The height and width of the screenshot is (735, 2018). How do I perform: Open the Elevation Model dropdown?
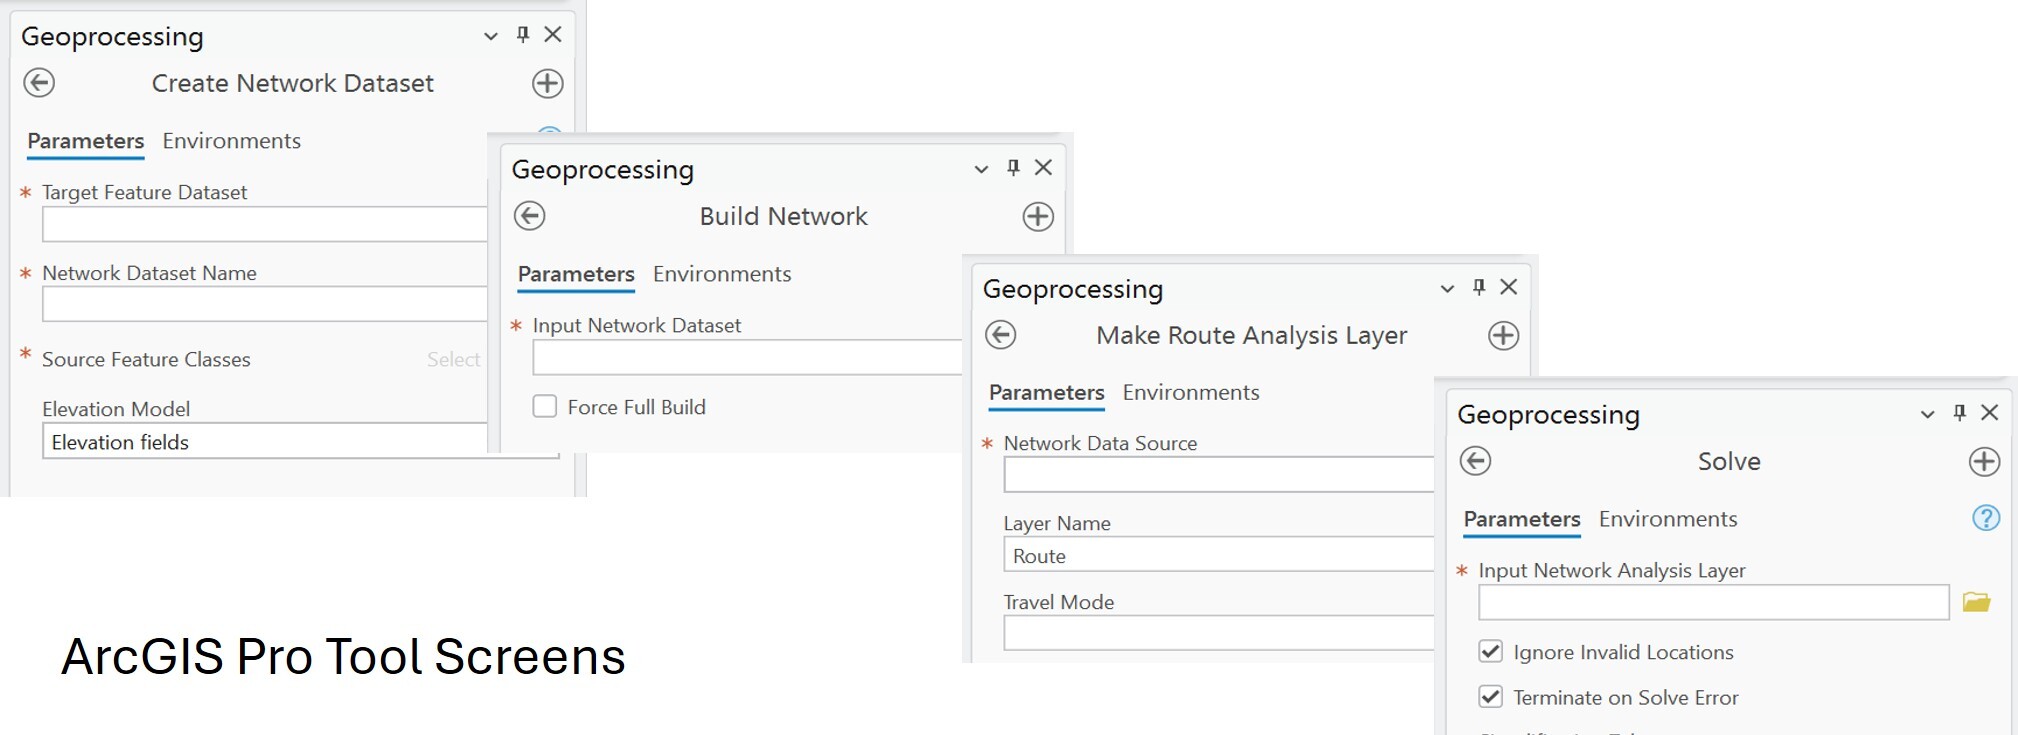265,441
